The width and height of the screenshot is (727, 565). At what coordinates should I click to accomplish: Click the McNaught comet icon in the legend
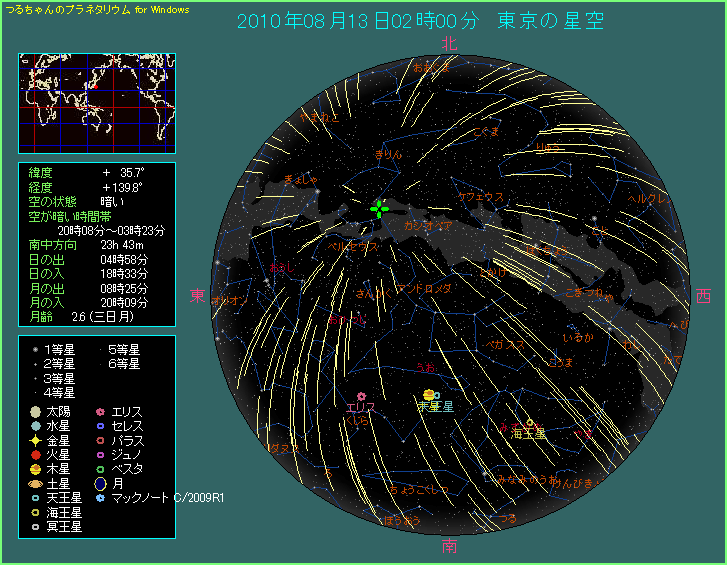point(100,496)
